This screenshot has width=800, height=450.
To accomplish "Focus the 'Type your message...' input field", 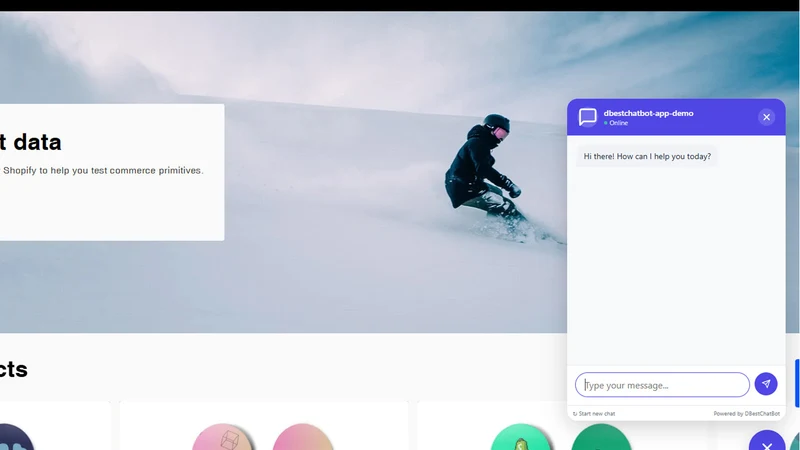I will point(662,385).
